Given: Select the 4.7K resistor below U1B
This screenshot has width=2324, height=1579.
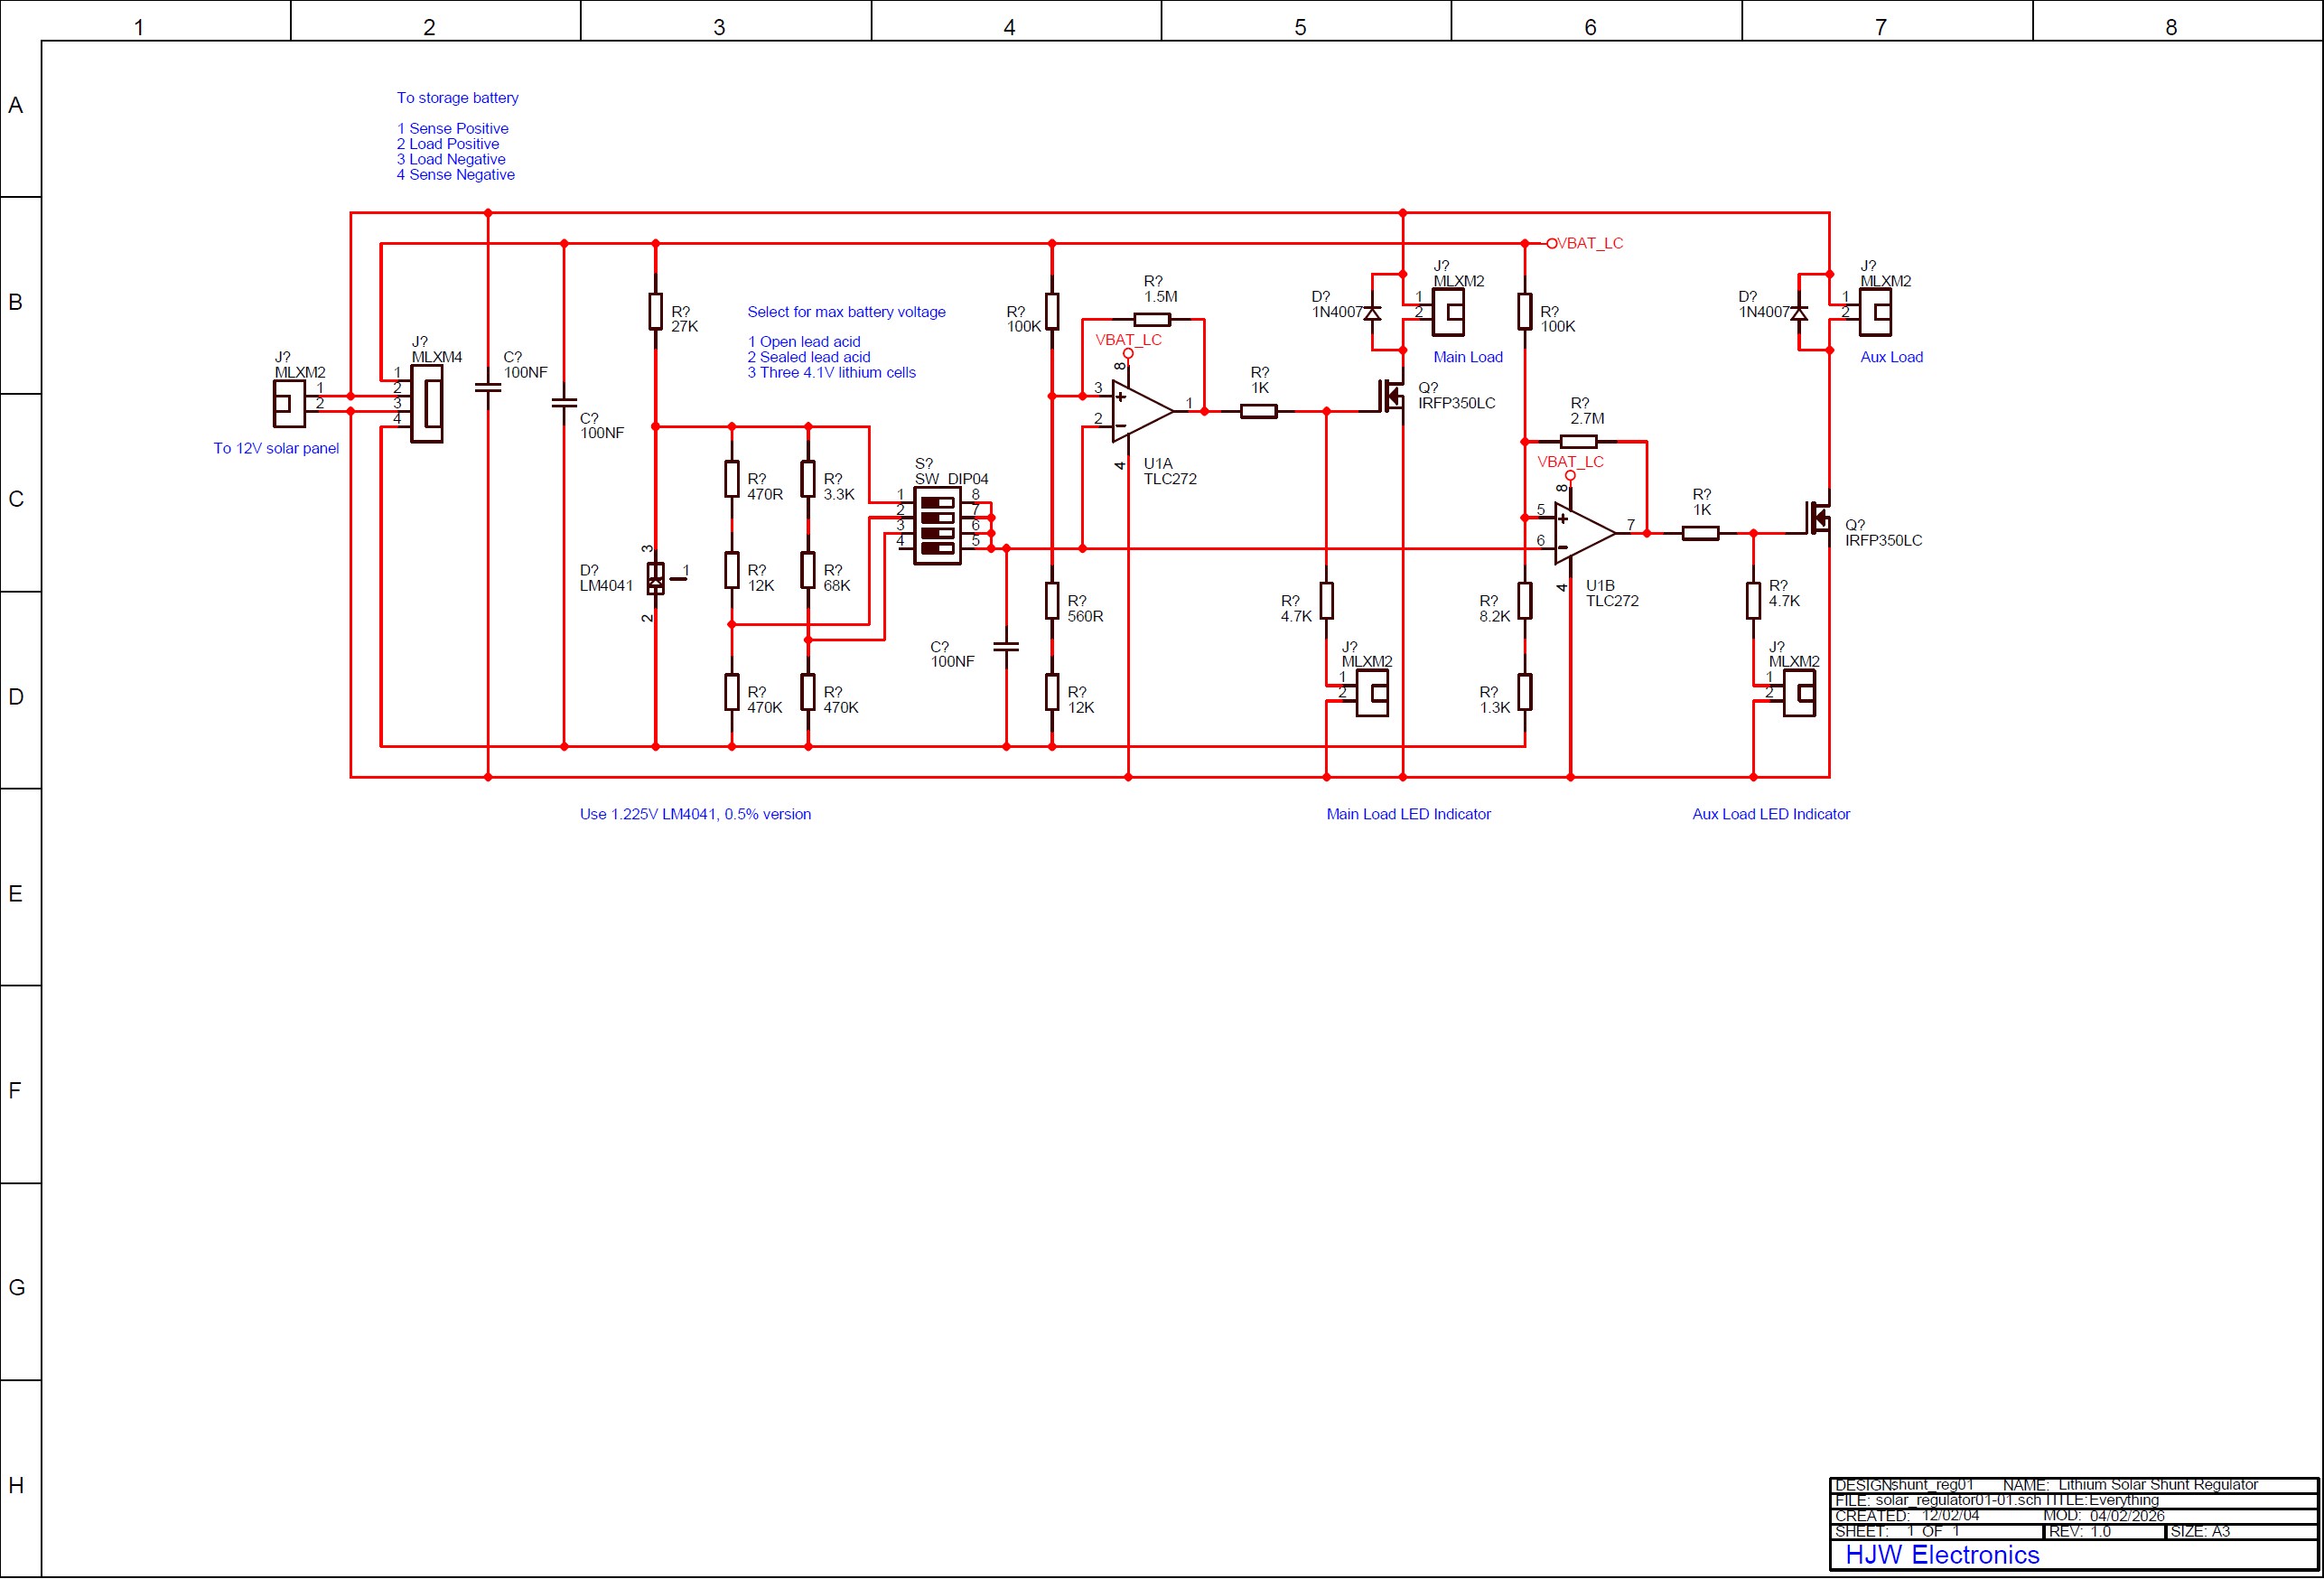Looking at the screenshot, I should pos(1753,600).
